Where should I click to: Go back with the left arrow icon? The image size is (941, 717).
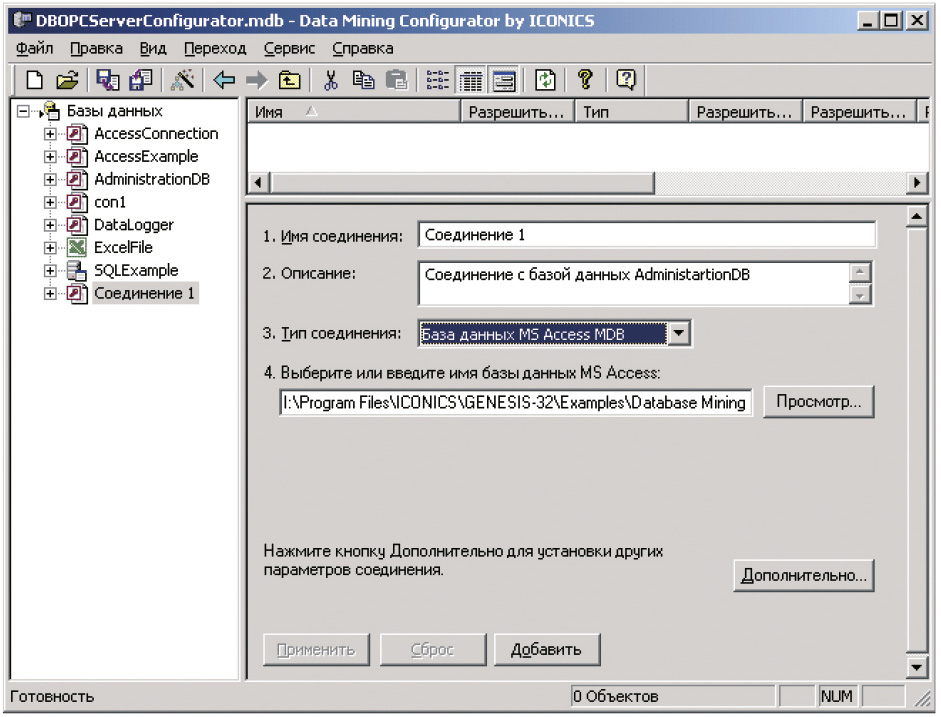[x=224, y=80]
